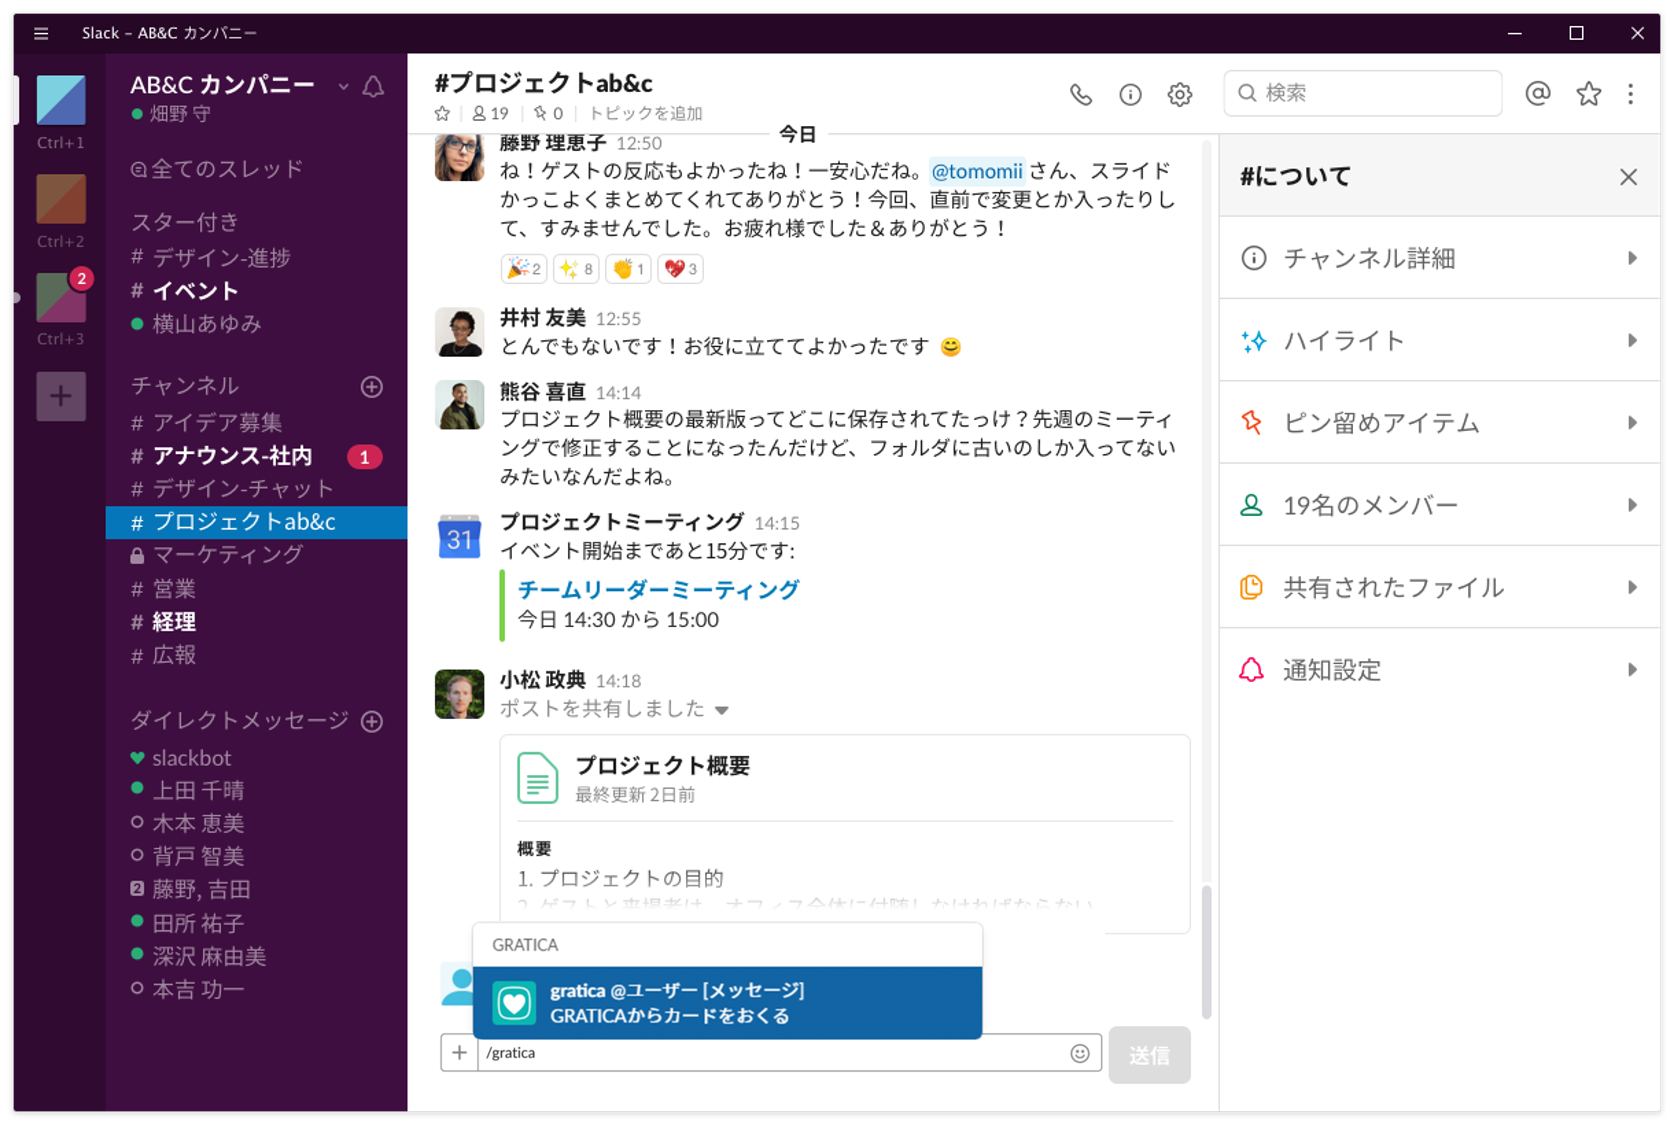
Task: Click the message list vertical scrollbar
Action: [1206, 950]
